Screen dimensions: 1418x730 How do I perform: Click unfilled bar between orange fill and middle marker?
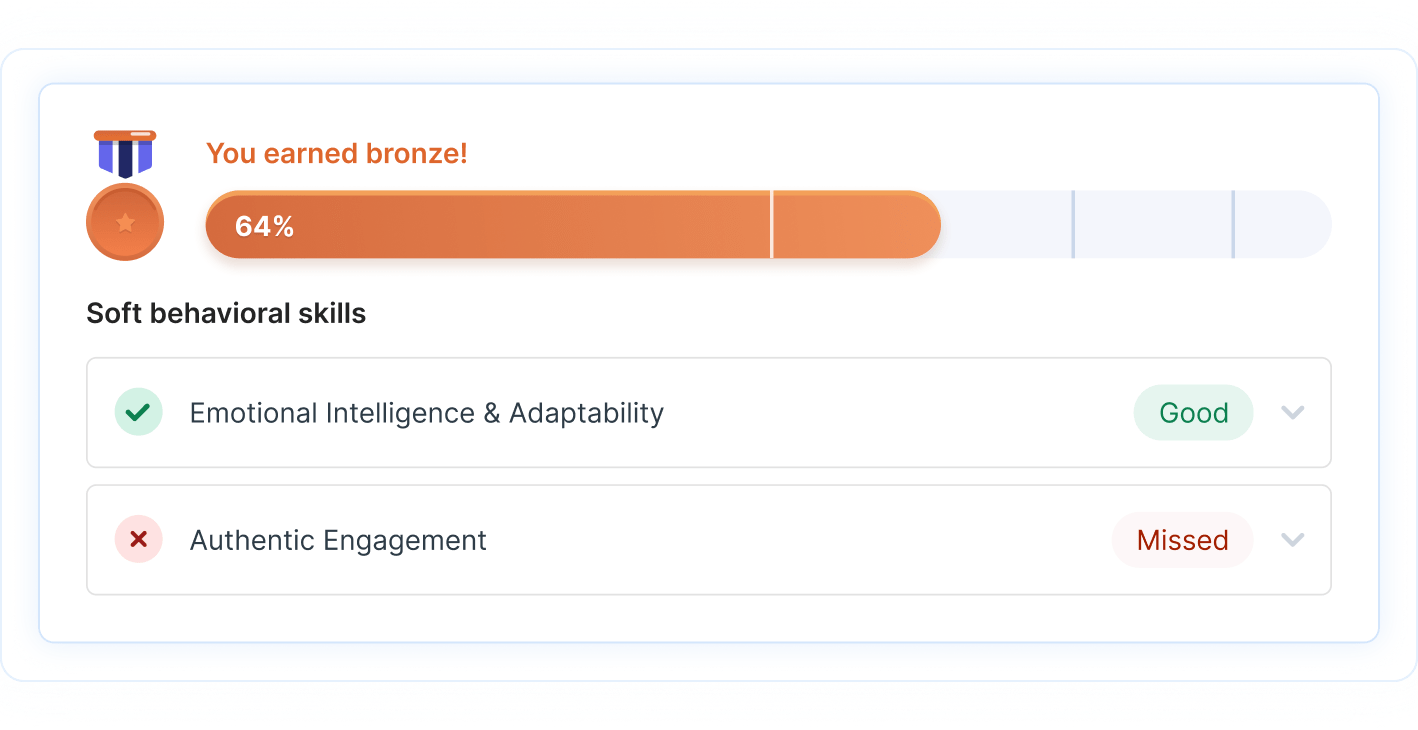[1005, 224]
